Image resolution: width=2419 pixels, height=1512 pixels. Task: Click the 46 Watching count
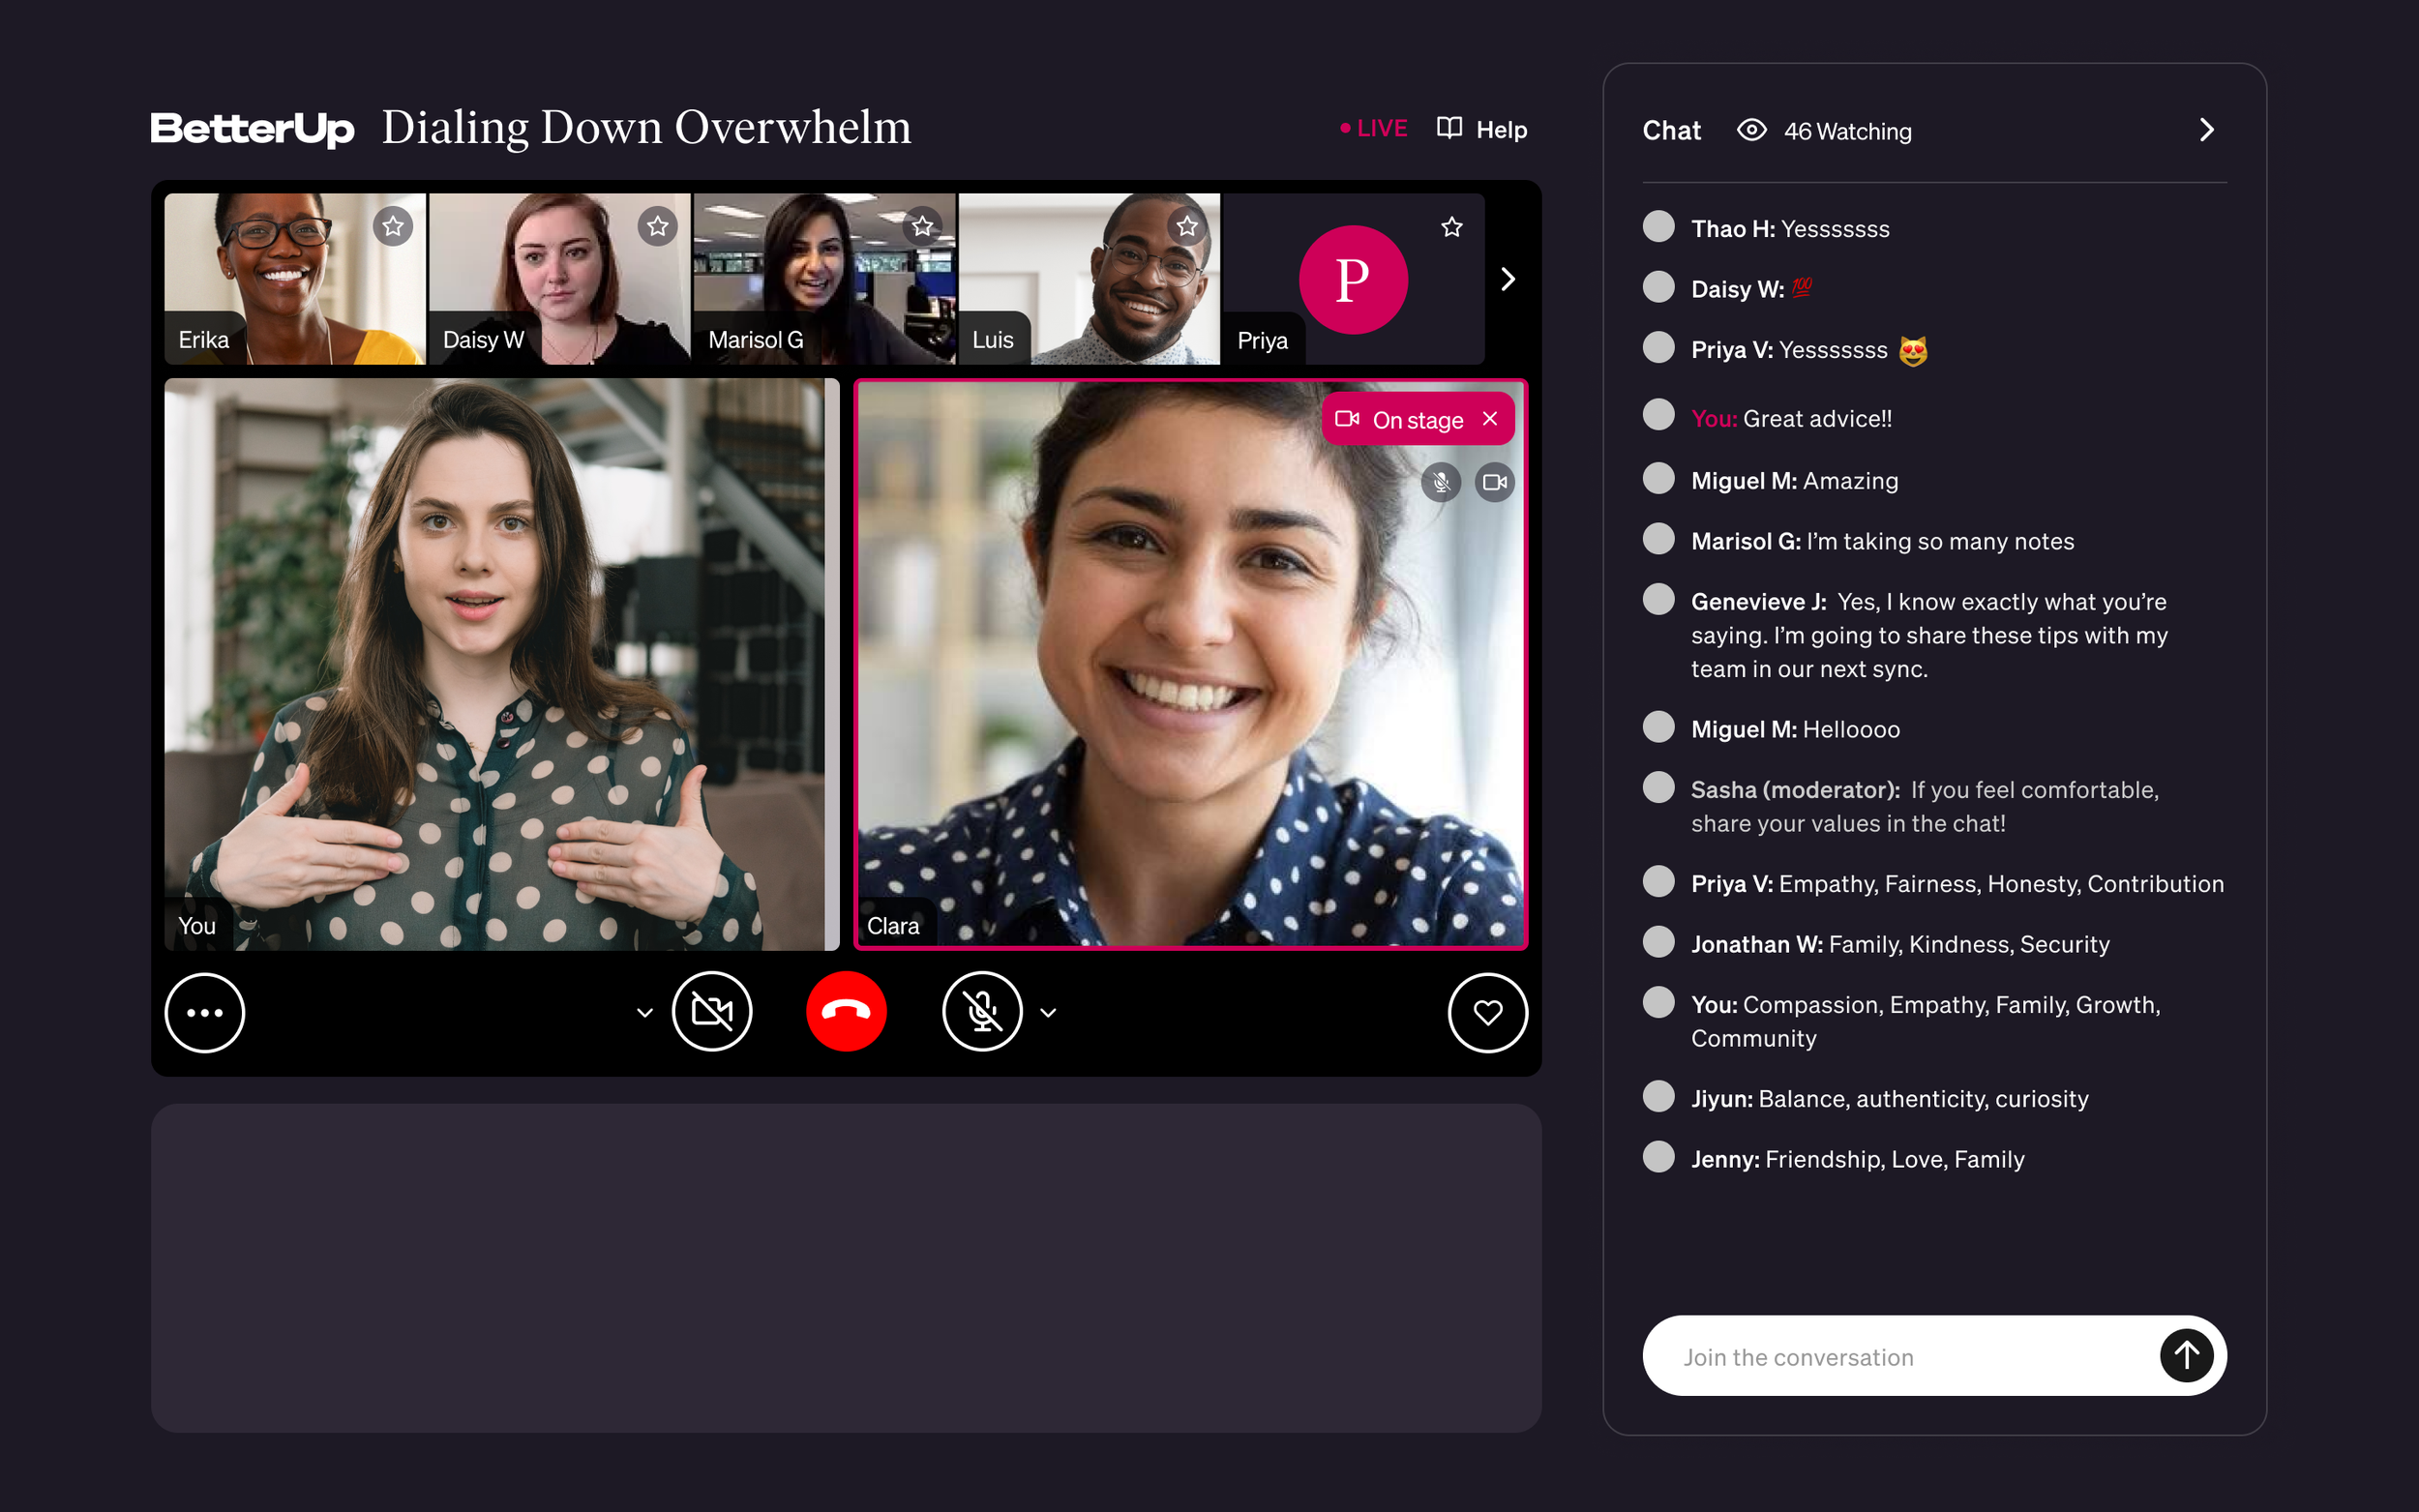[x=1848, y=131]
